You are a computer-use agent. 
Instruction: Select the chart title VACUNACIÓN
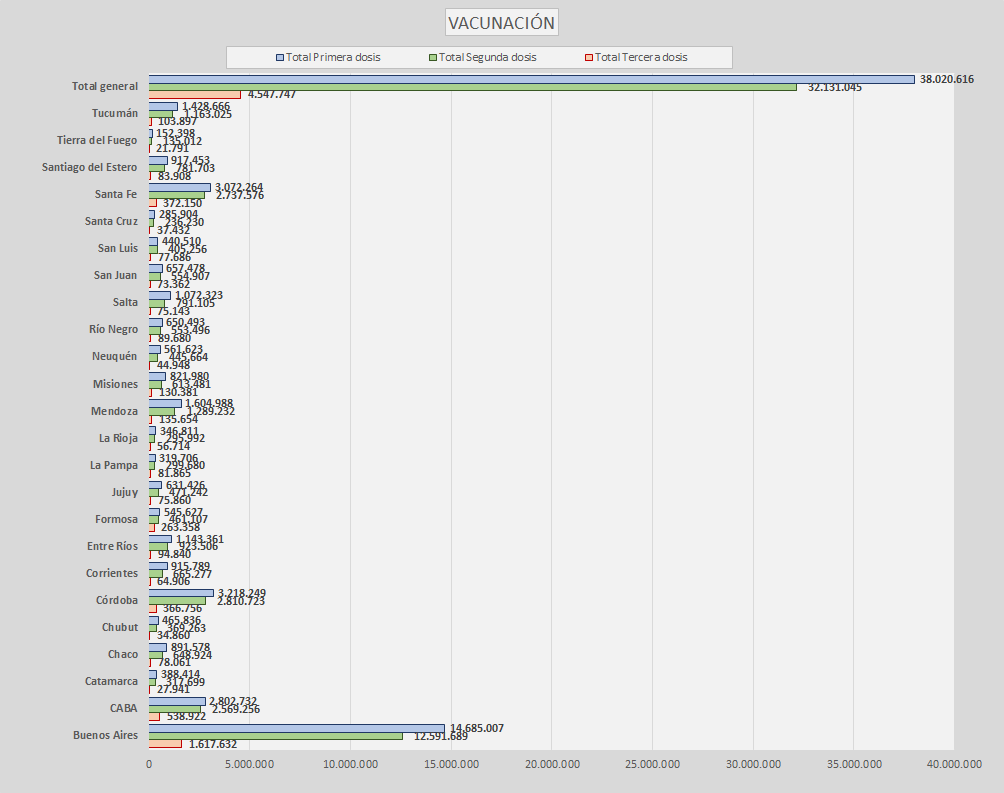click(501, 22)
